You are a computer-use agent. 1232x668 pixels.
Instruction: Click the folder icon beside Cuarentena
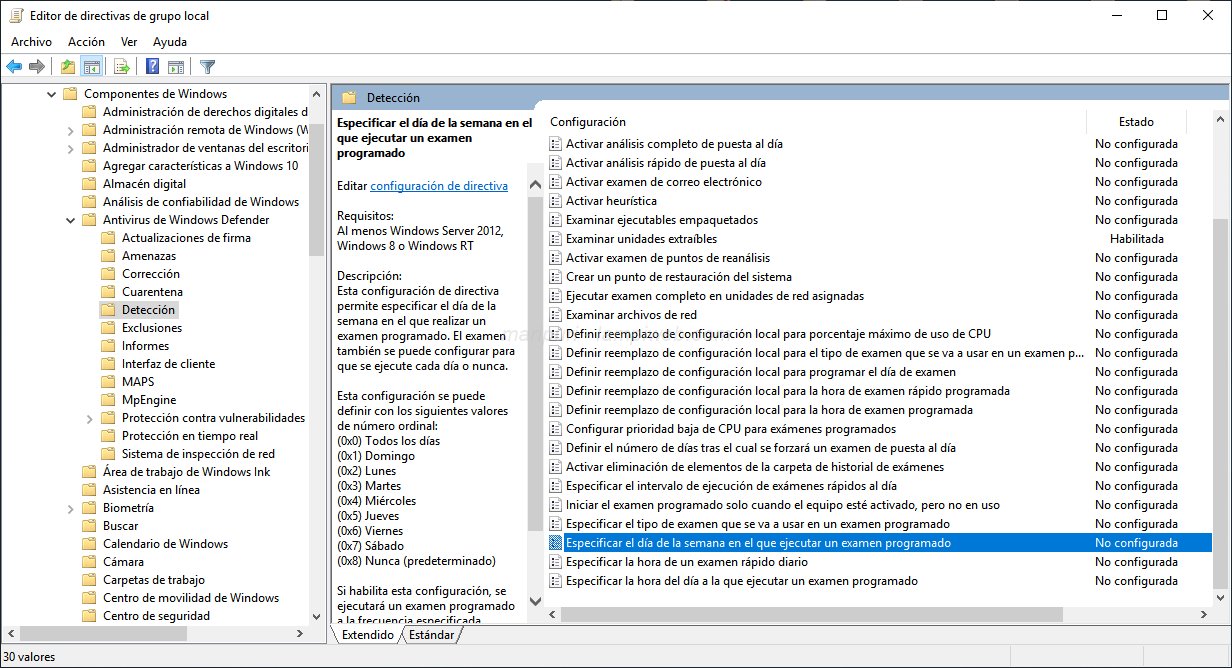(108, 292)
